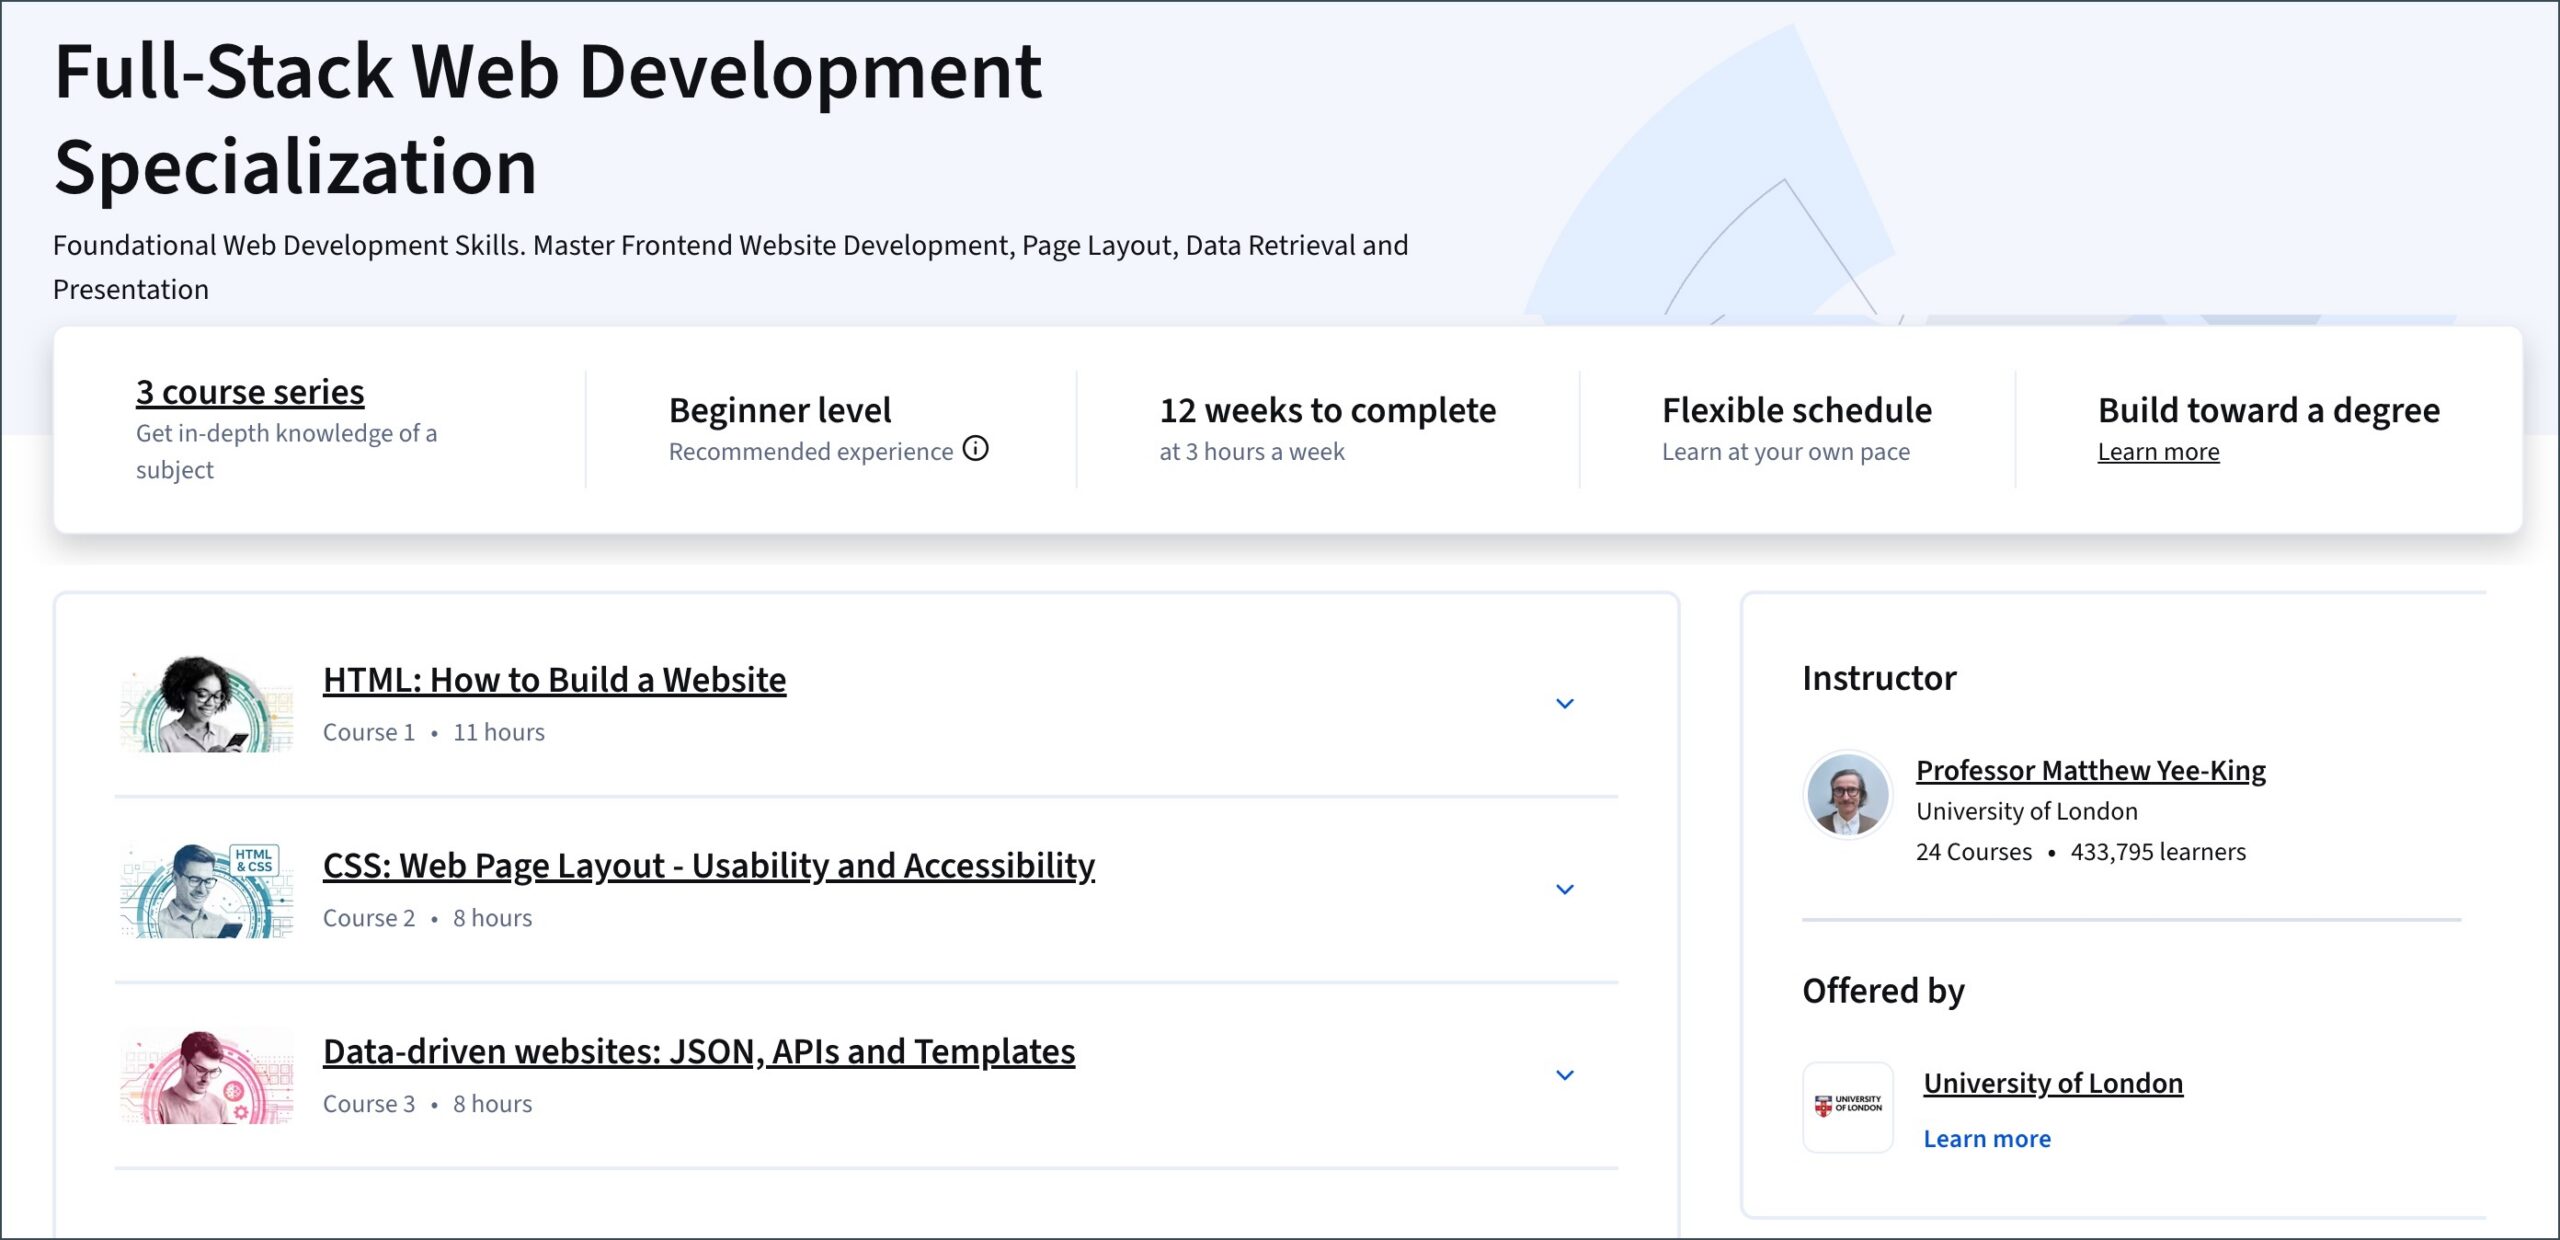Click the Offered by heading
The width and height of the screenshot is (2560, 1240).
[x=1883, y=991]
